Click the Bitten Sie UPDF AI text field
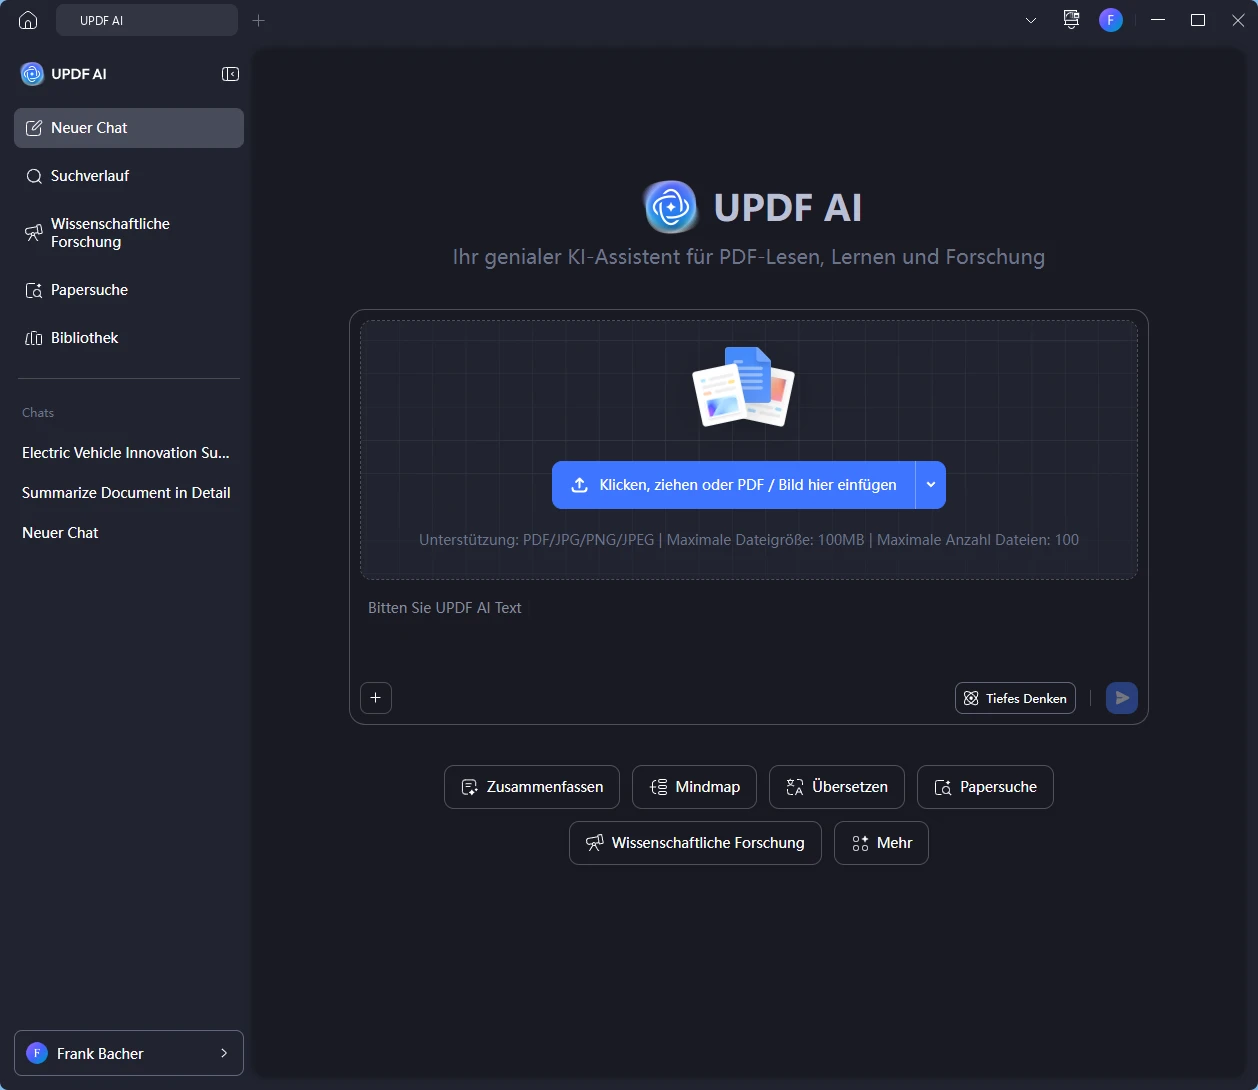Viewport: 1258px width, 1090px height. 748,630
